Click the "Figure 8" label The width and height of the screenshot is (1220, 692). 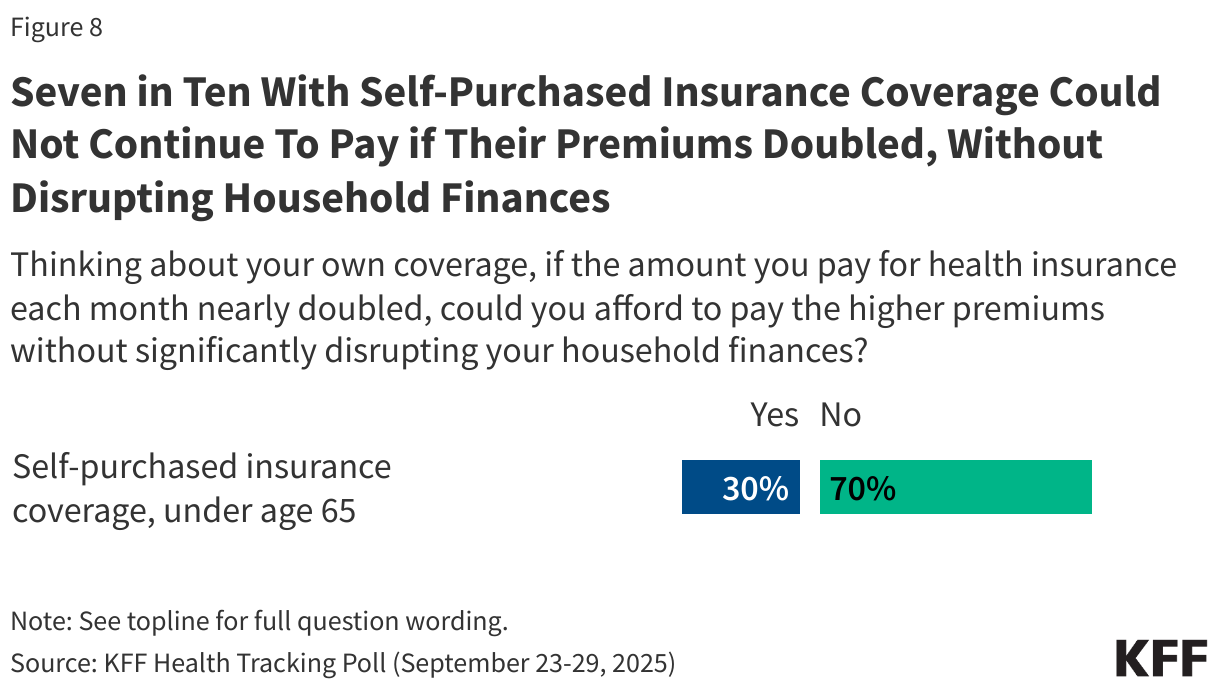point(56,28)
